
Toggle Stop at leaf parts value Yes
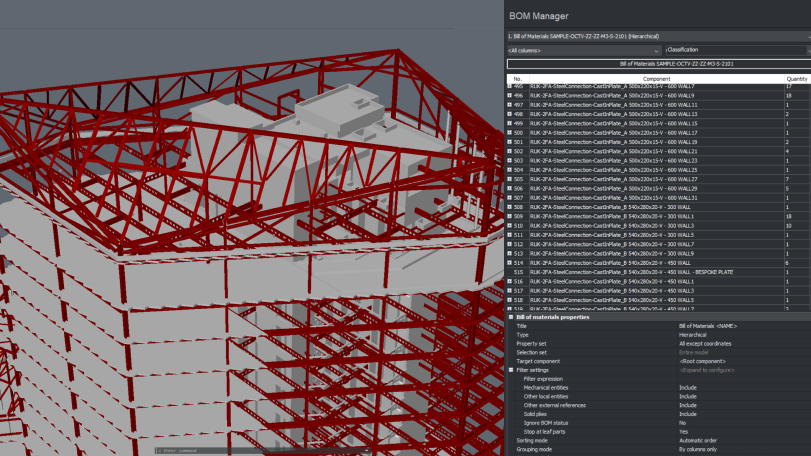[x=683, y=432]
